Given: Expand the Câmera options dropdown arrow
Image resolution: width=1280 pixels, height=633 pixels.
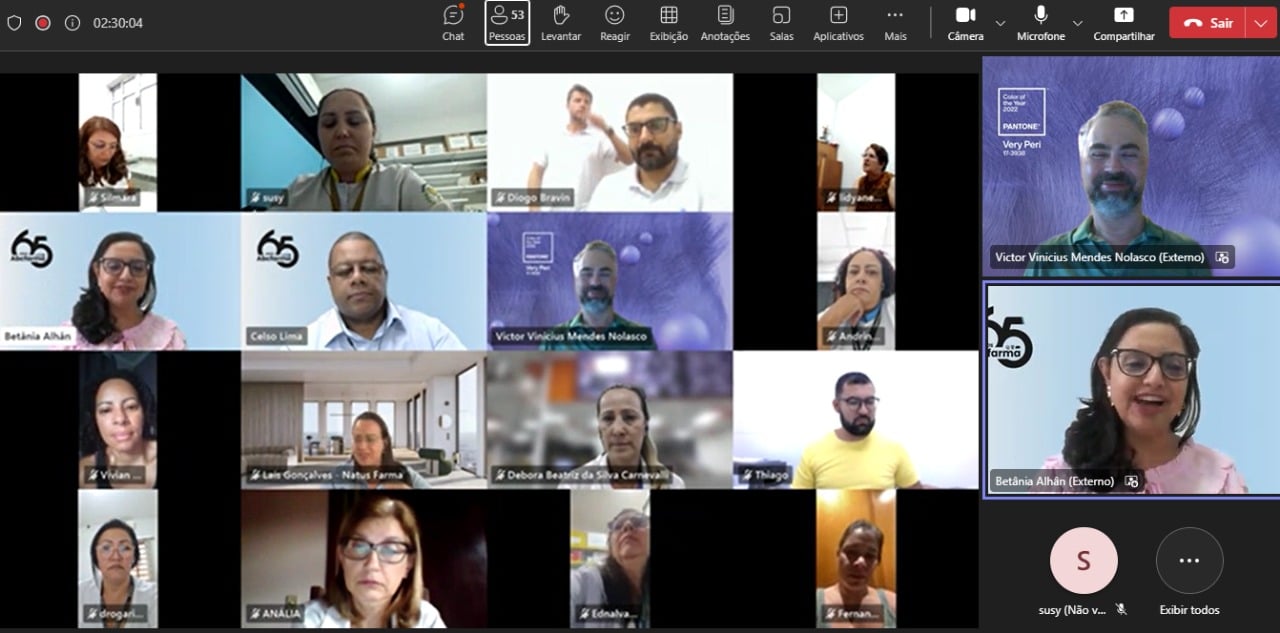Looking at the screenshot, I should (x=1000, y=23).
